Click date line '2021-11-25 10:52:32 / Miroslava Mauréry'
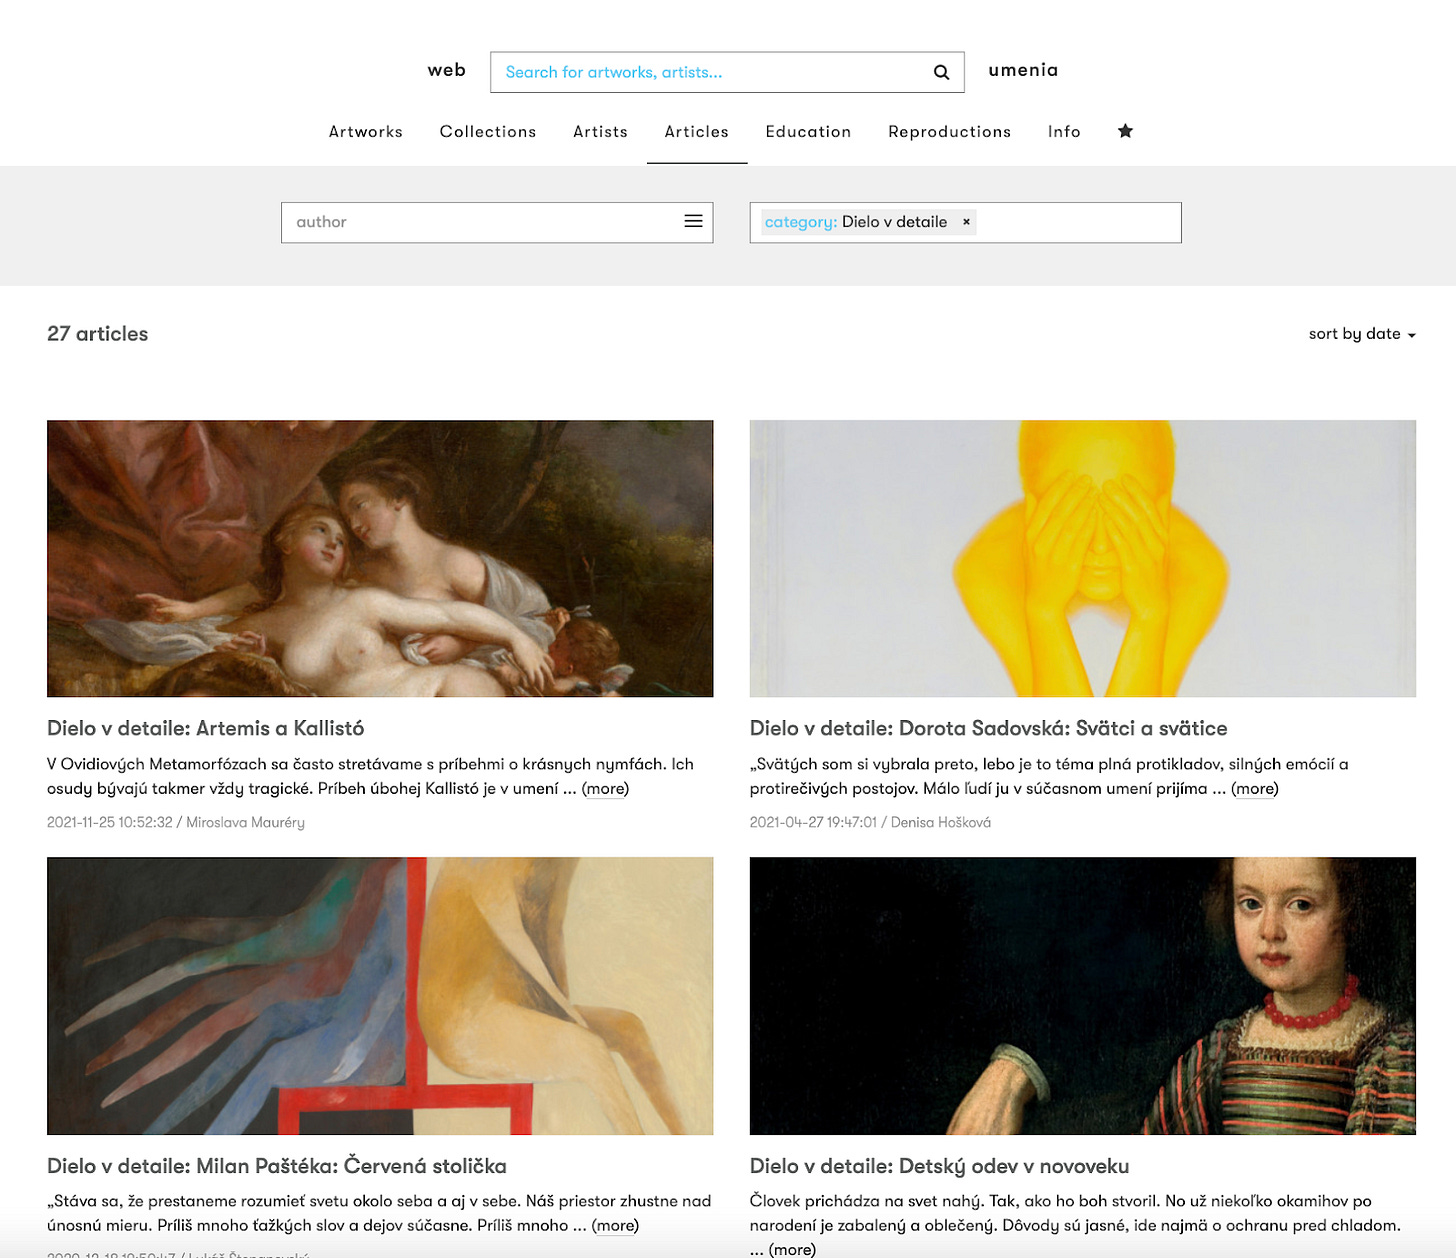This screenshot has width=1456, height=1258. pos(176,822)
